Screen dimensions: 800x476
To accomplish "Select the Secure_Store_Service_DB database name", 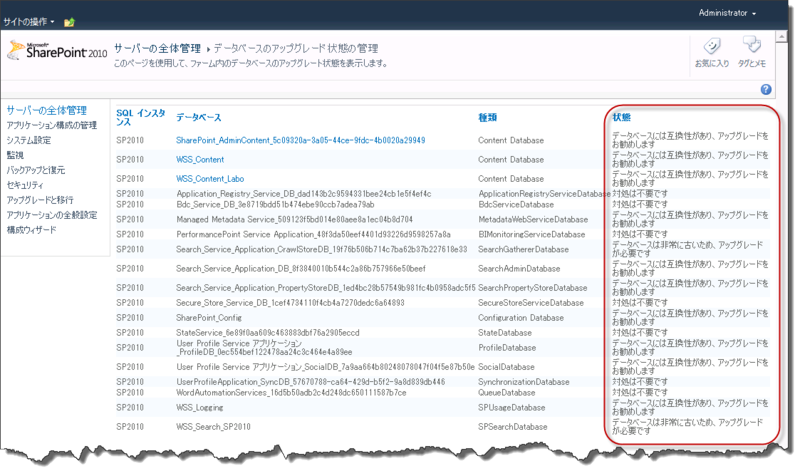I will point(290,303).
